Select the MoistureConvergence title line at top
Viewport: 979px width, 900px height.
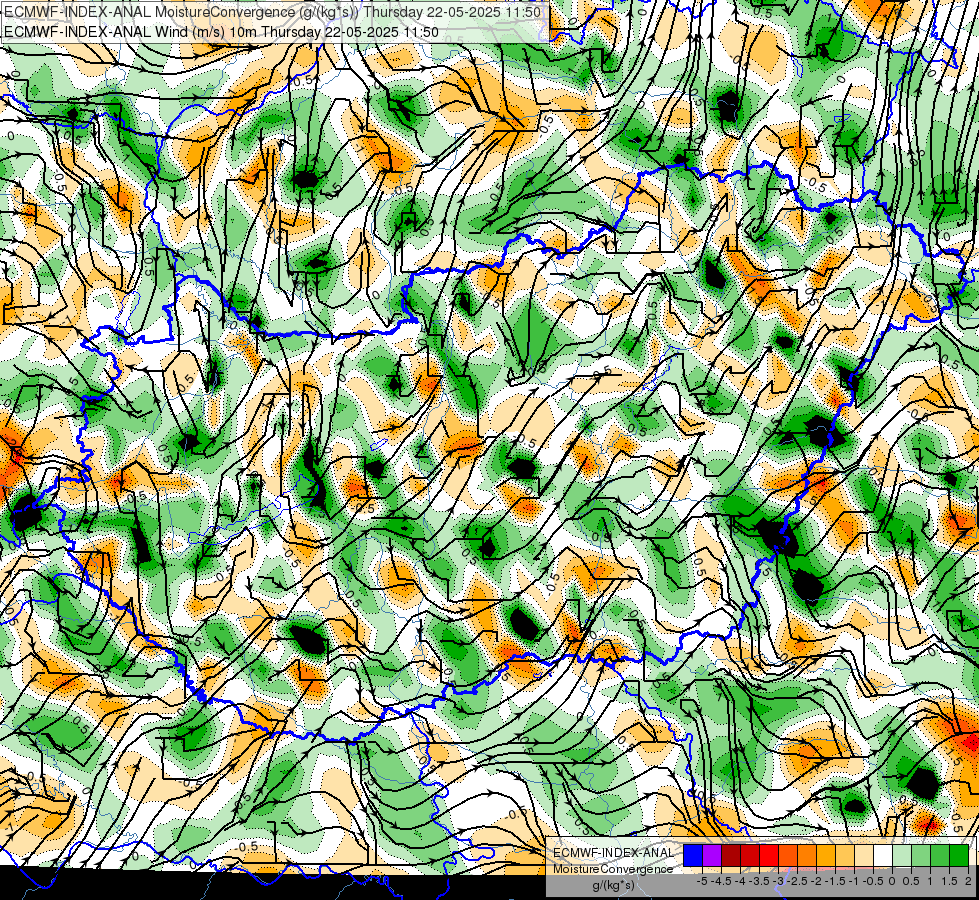coord(273,11)
